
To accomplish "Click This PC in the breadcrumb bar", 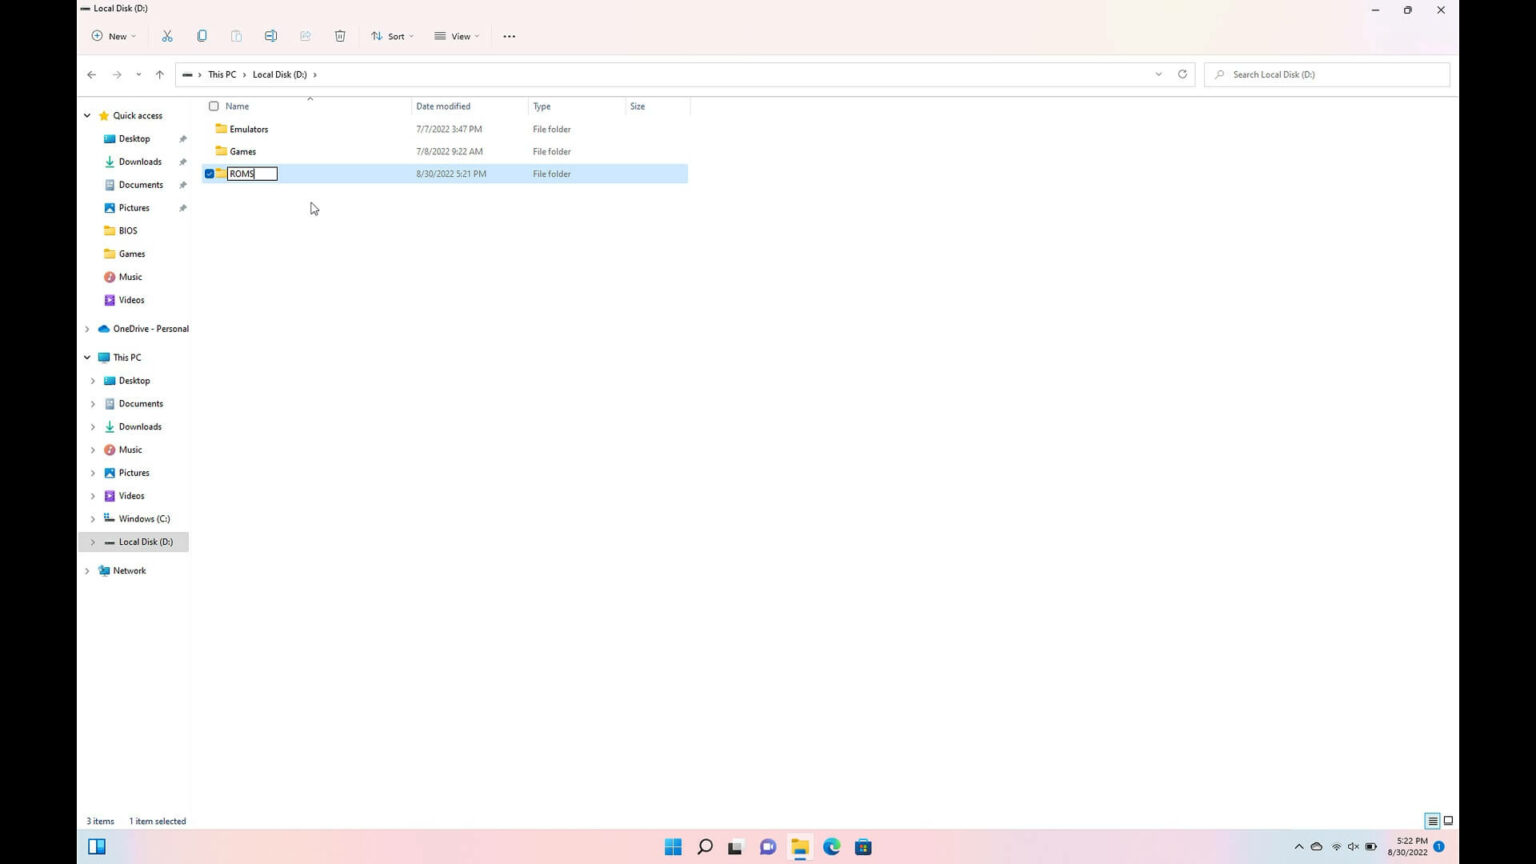I will 221,74.
